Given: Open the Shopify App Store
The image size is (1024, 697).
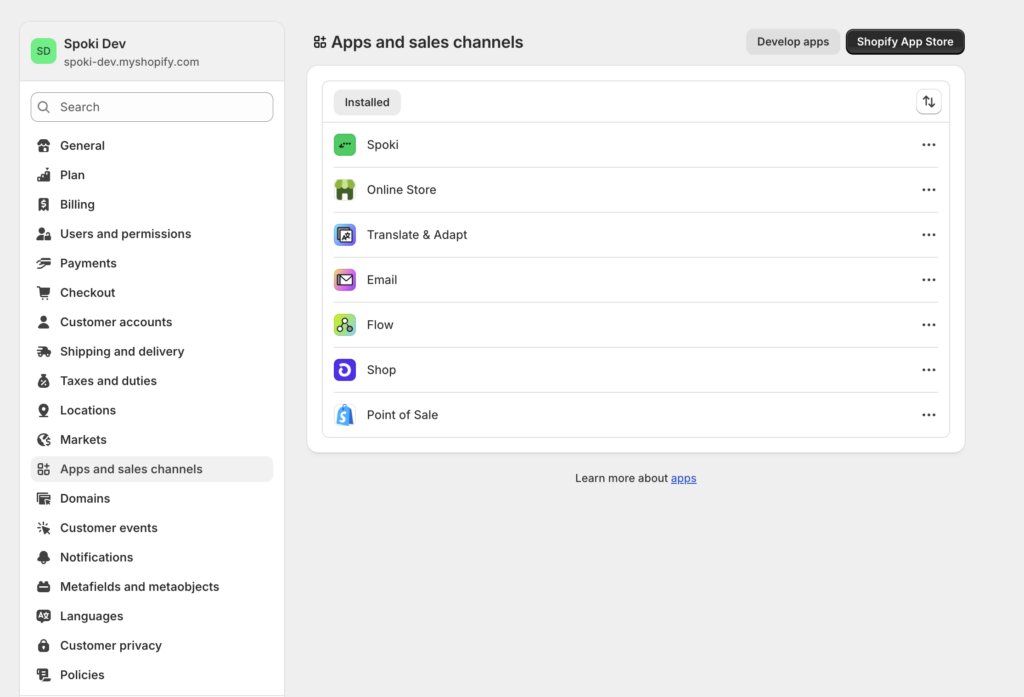Looking at the screenshot, I should coord(904,42).
